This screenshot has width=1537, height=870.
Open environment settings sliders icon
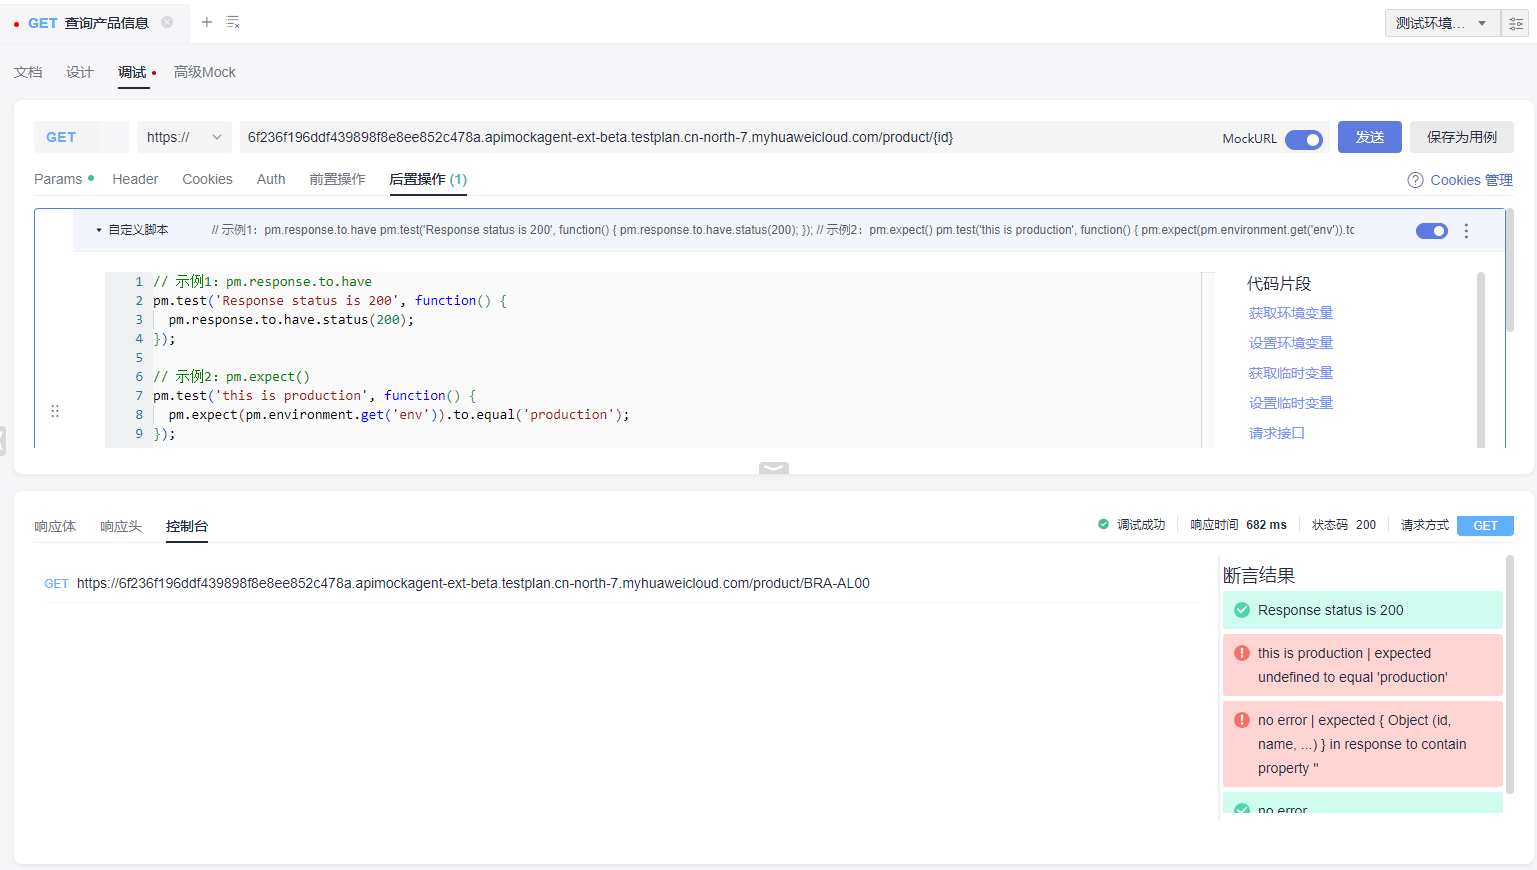(x=1516, y=23)
